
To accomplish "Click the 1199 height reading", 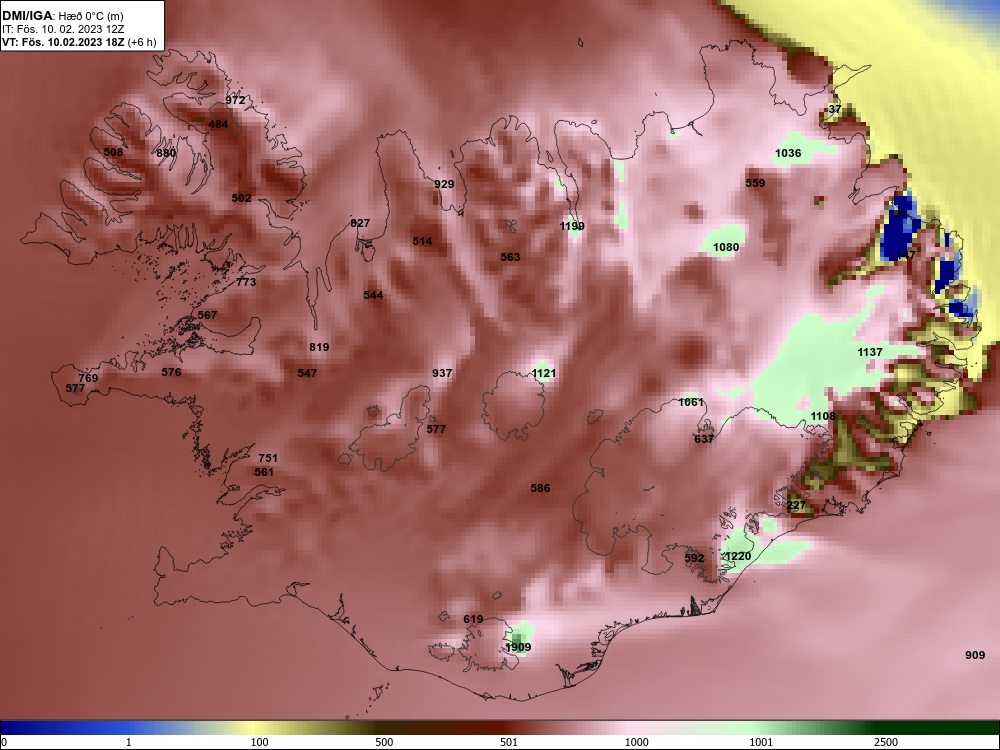I will 572,226.
